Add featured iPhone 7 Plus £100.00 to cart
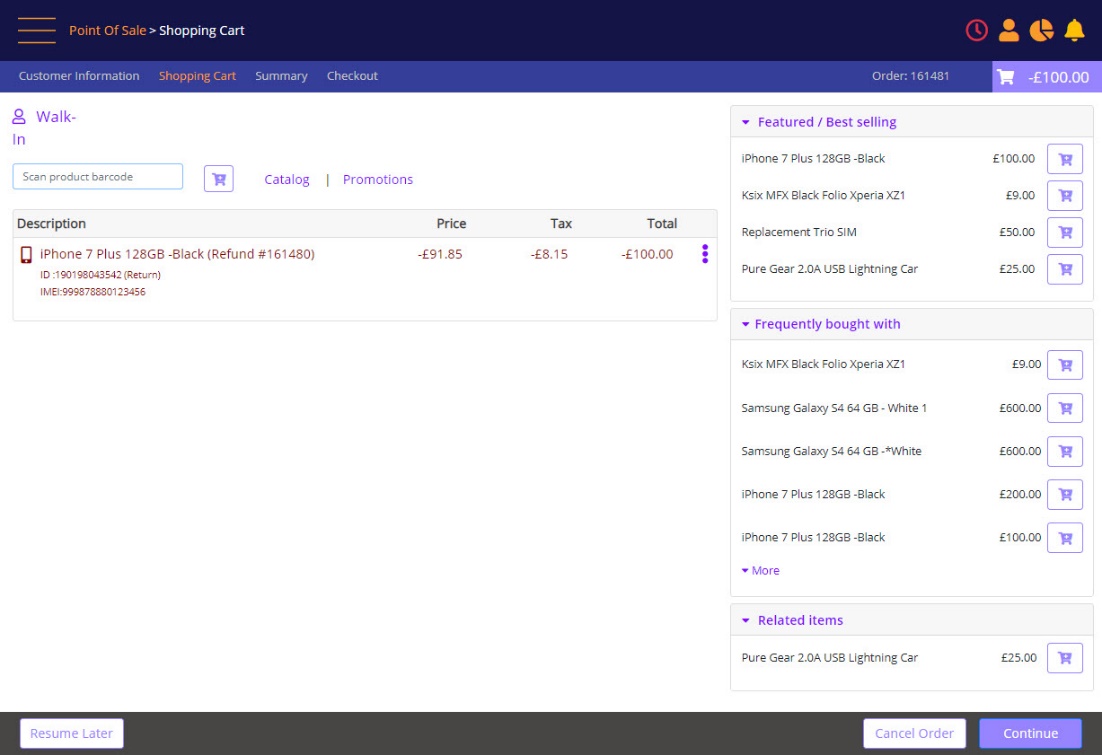1102x755 pixels. (1065, 159)
